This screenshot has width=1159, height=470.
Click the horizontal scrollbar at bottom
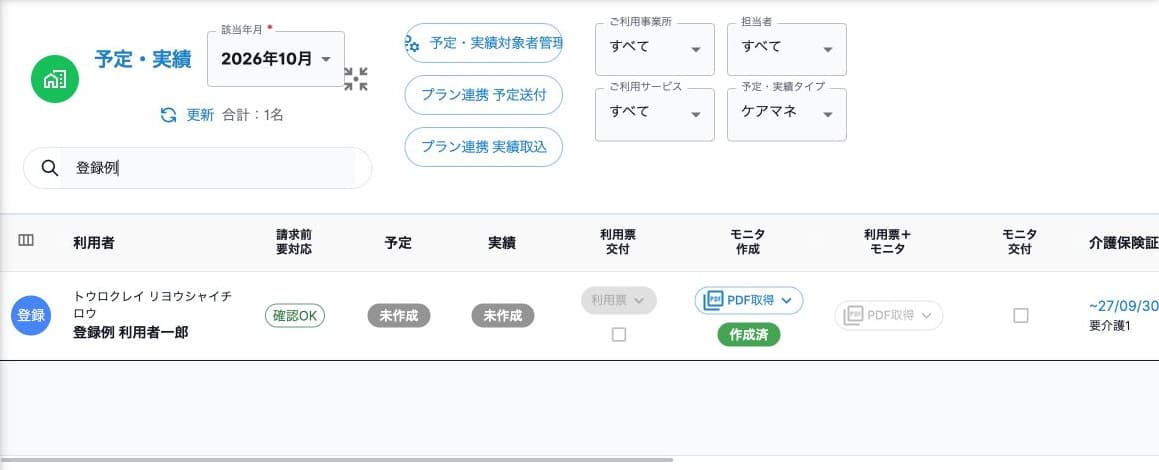pyautogui.click(x=337, y=460)
